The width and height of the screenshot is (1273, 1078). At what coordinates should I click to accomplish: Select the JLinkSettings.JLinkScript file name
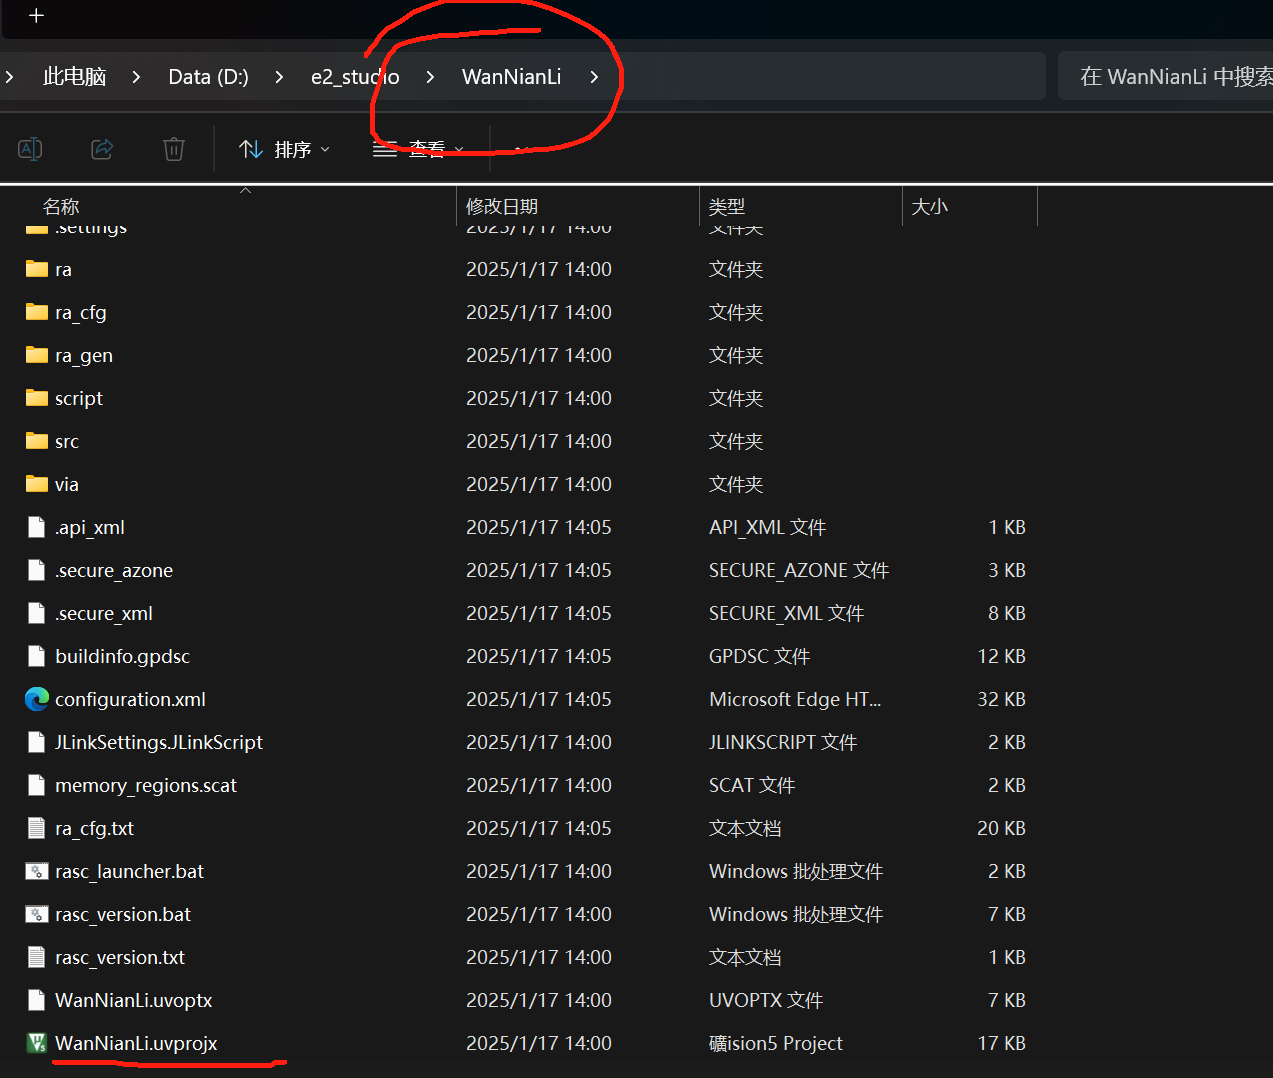(x=159, y=742)
